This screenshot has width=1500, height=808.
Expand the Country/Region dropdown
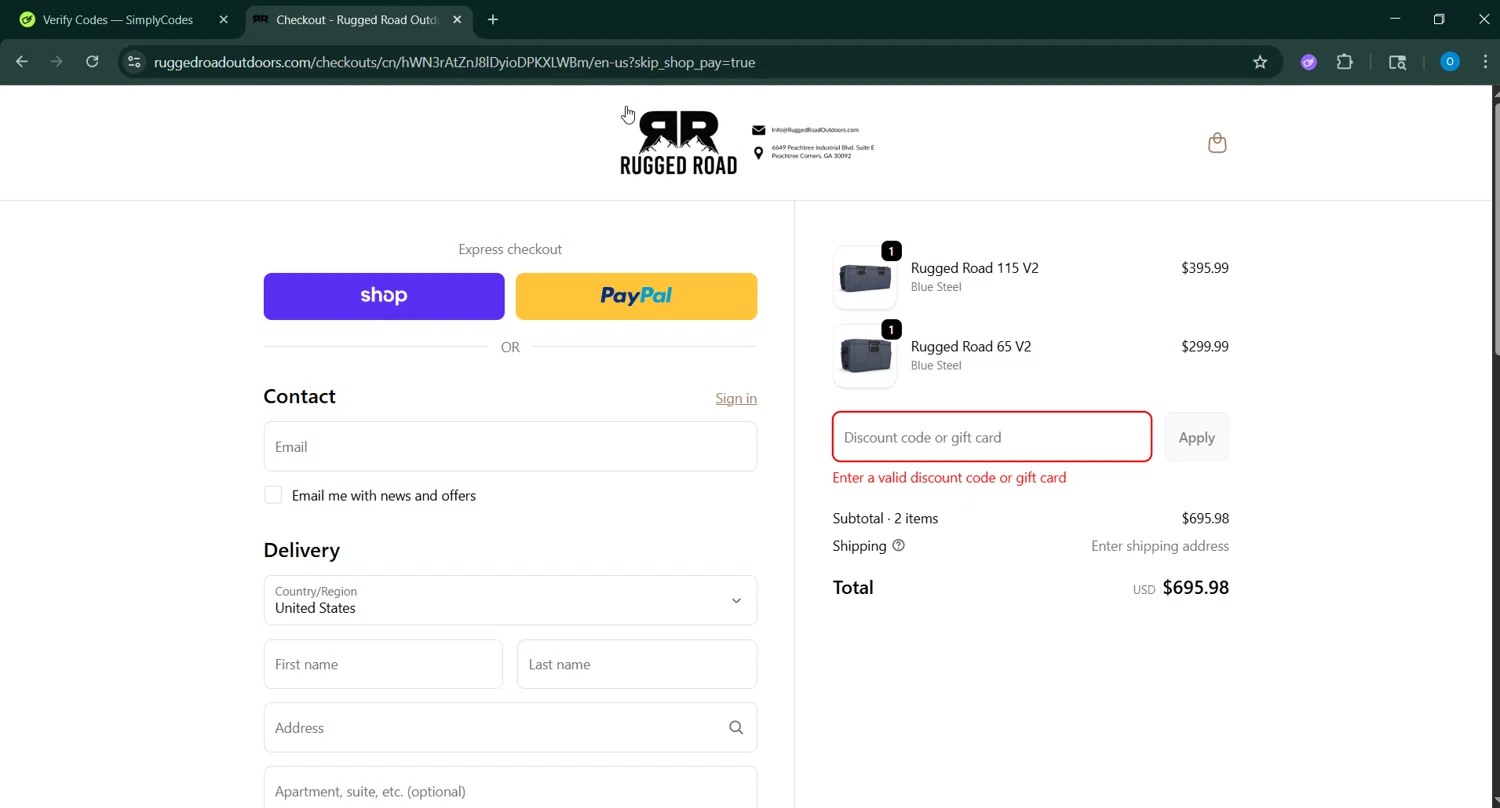pyautogui.click(x=510, y=600)
